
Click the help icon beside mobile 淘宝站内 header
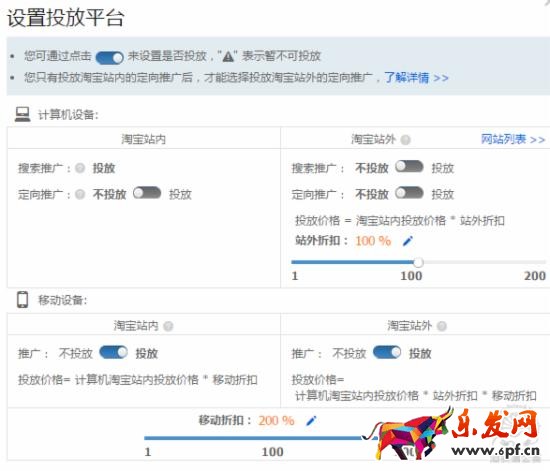tap(168, 326)
